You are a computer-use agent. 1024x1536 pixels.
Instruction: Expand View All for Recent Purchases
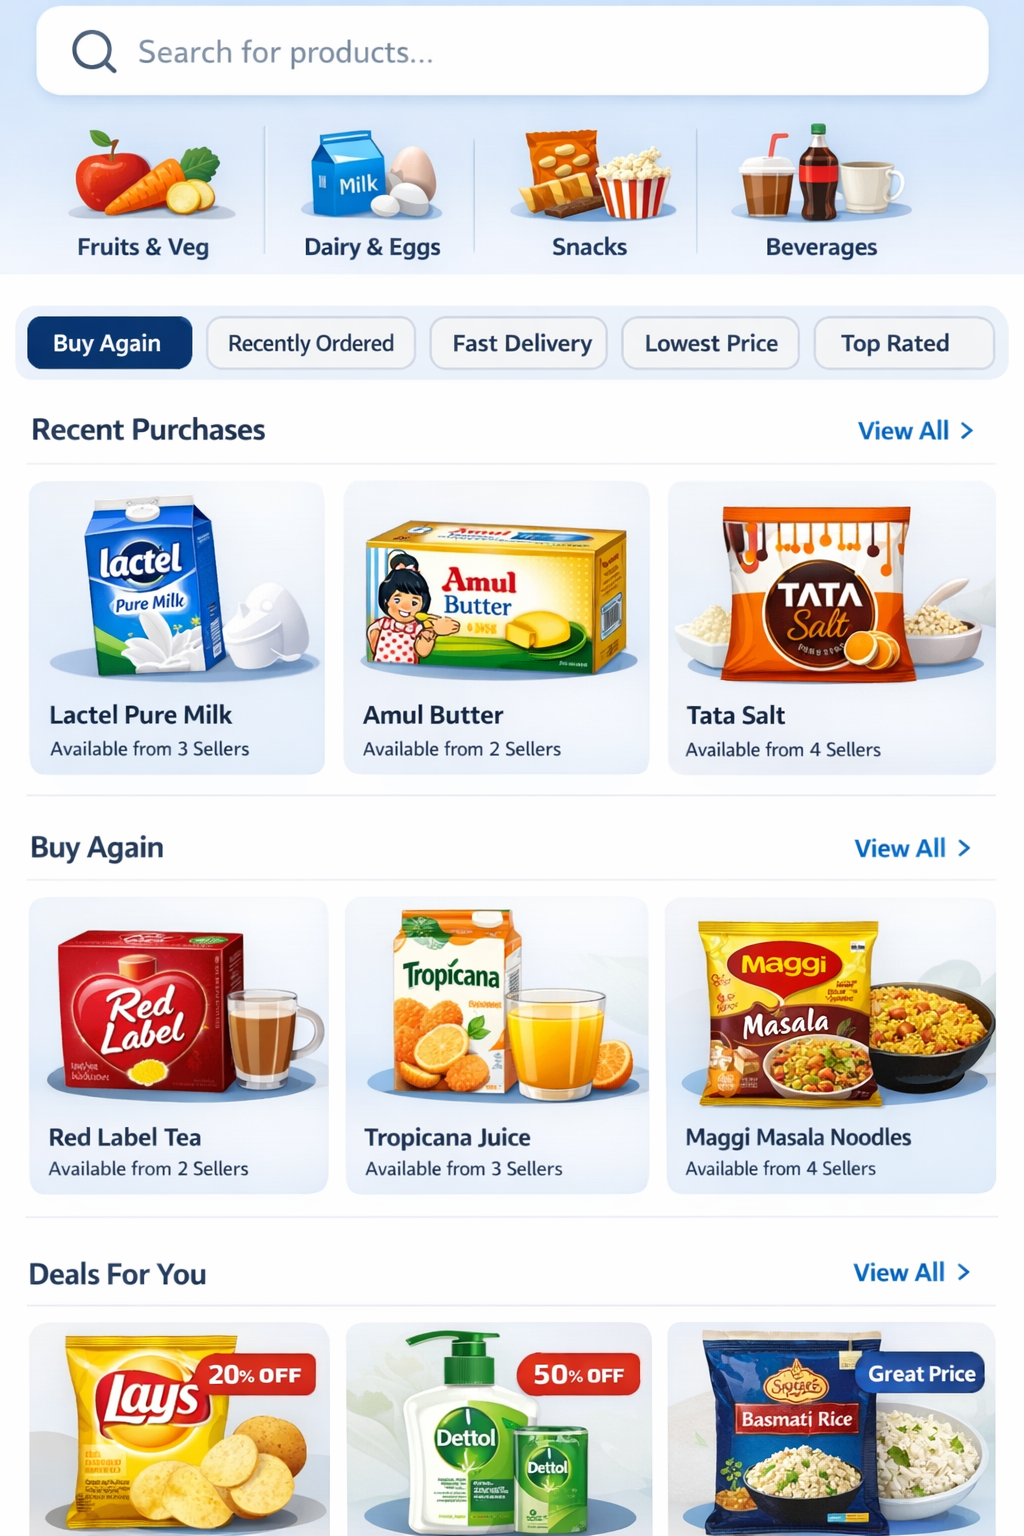pos(915,431)
